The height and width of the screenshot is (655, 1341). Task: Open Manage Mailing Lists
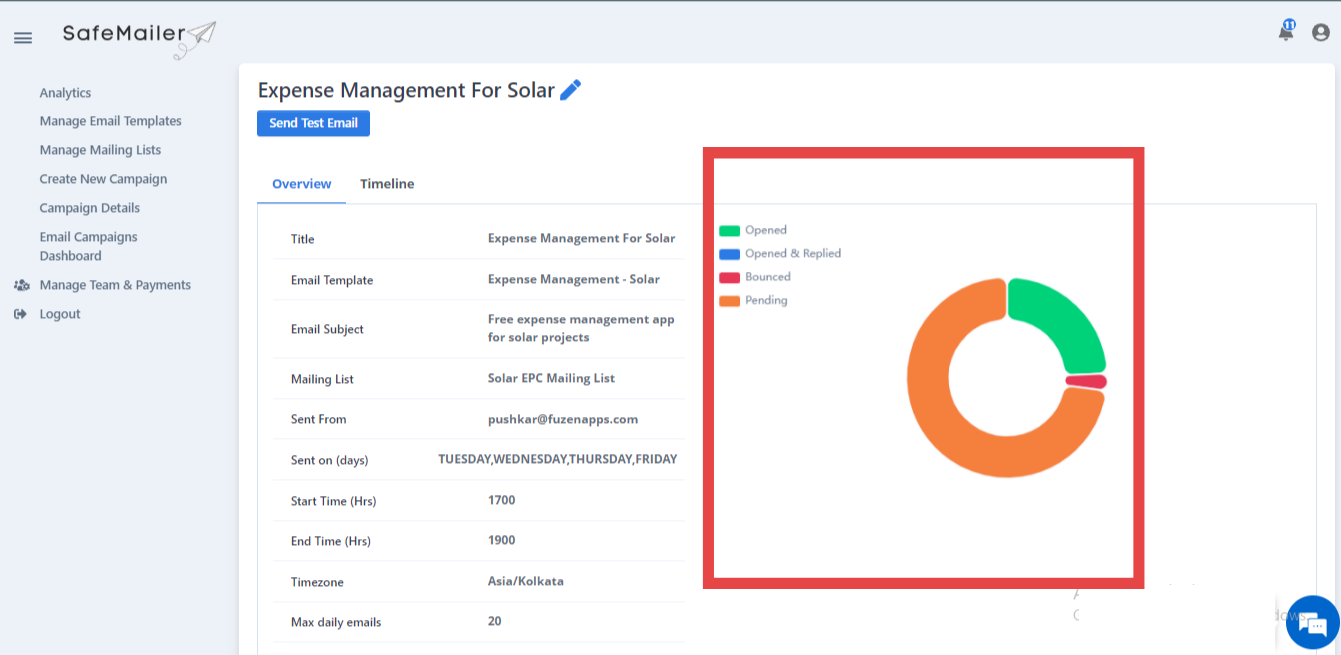[98, 149]
